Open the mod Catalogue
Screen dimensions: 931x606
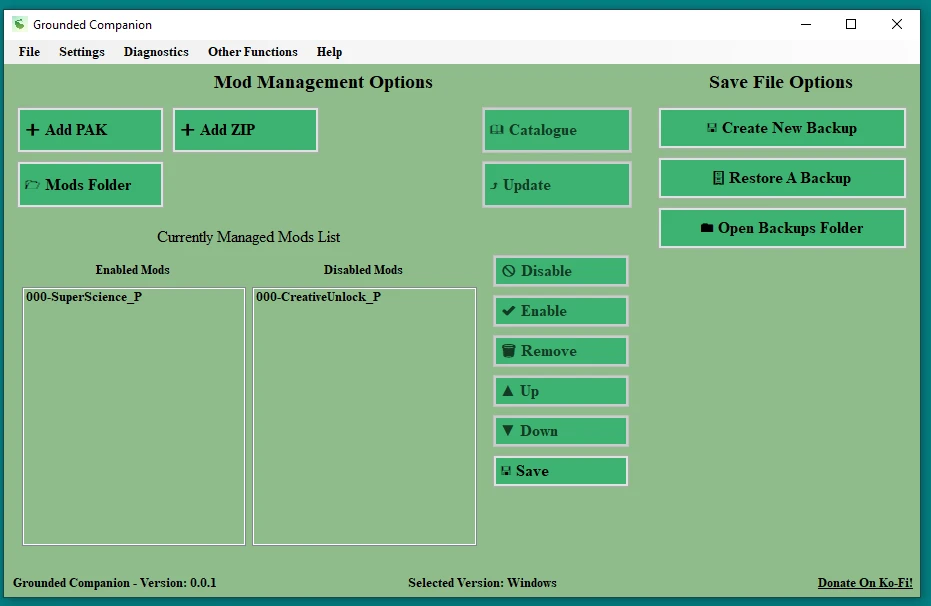tap(556, 130)
